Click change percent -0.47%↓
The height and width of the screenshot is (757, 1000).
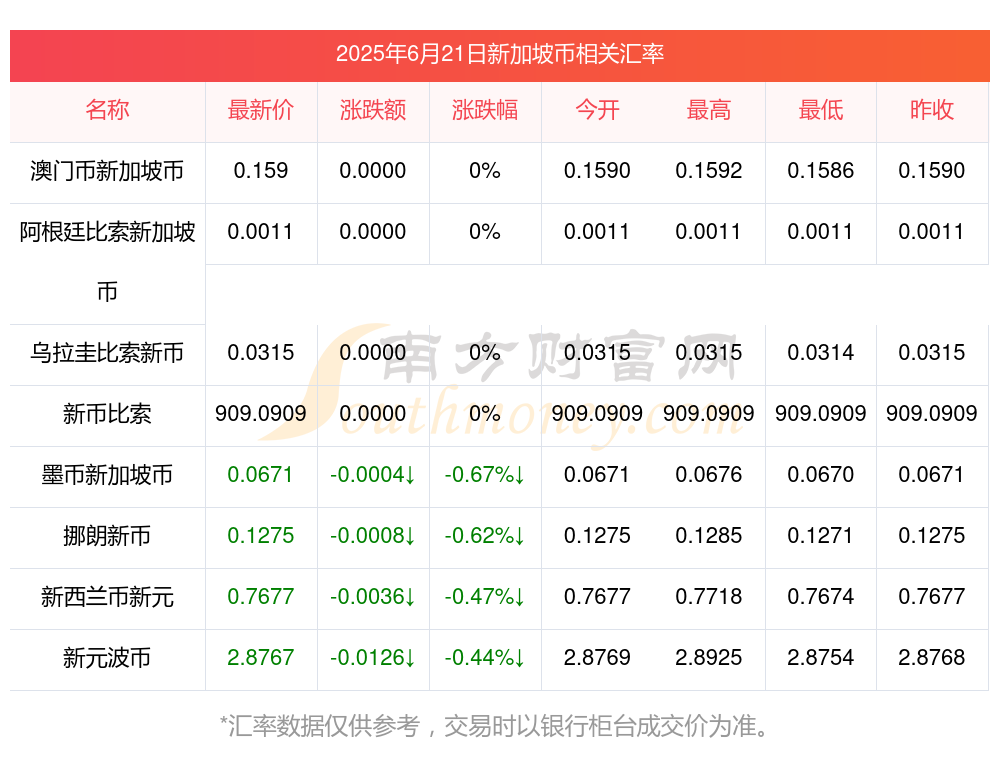point(485,596)
